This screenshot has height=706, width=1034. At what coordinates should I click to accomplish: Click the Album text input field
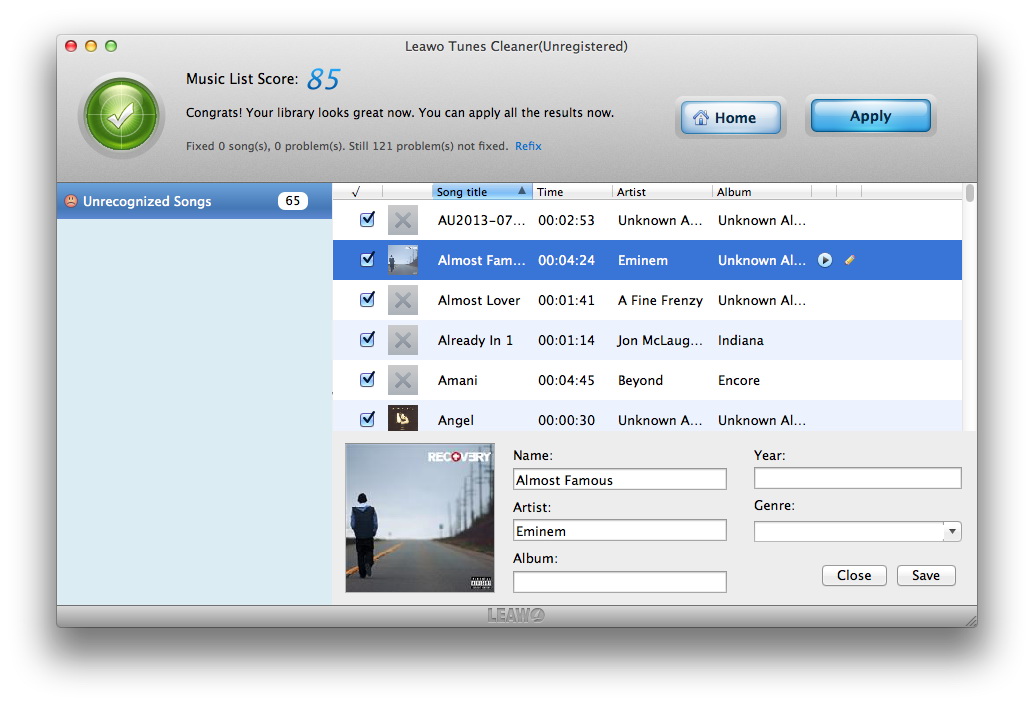(619, 582)
